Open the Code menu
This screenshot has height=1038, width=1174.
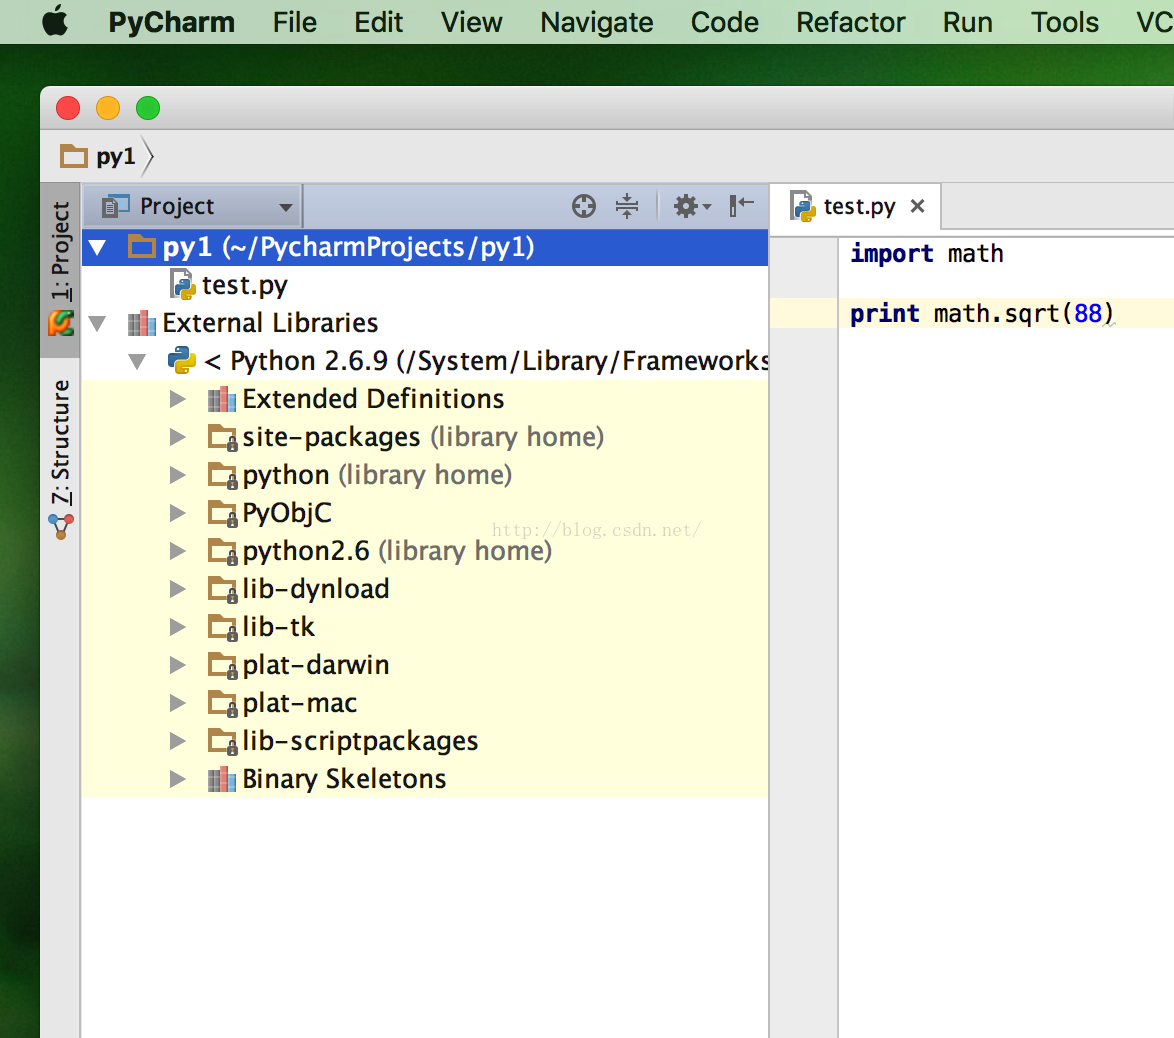coord(724,22)
